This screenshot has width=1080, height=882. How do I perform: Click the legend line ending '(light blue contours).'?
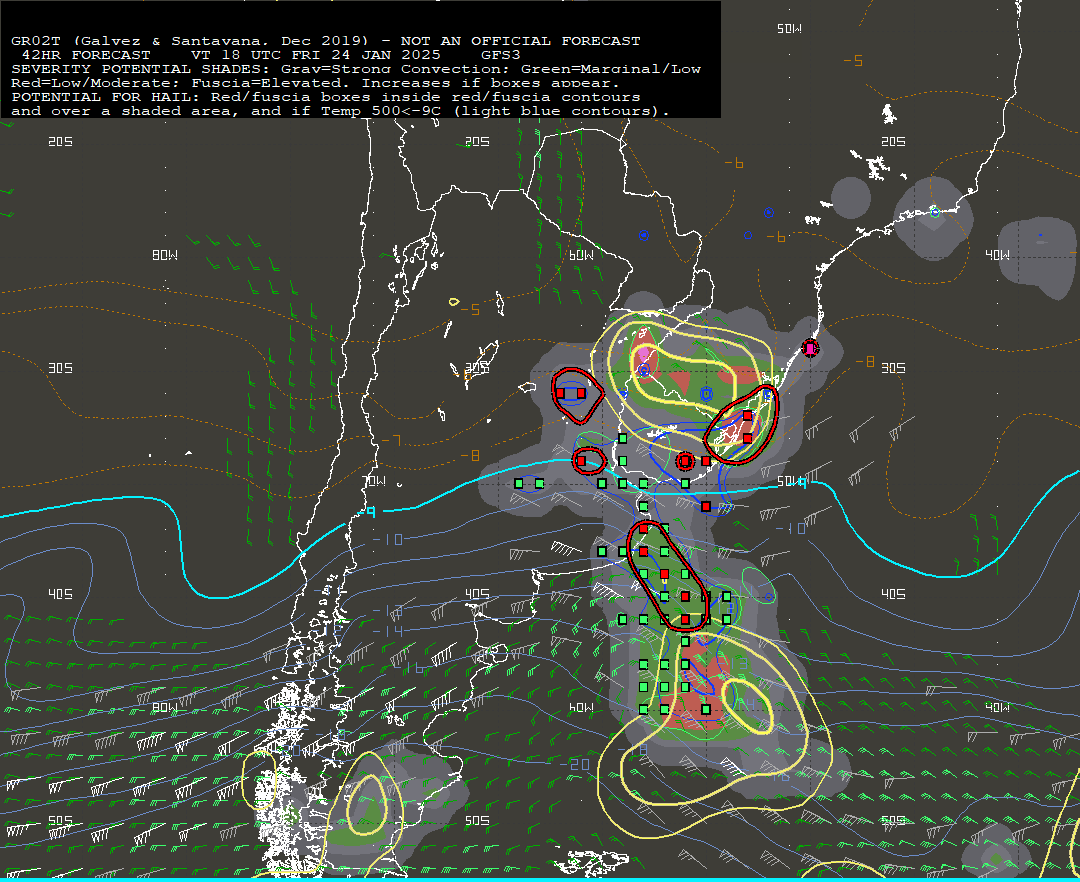click(x=340, y=111)
